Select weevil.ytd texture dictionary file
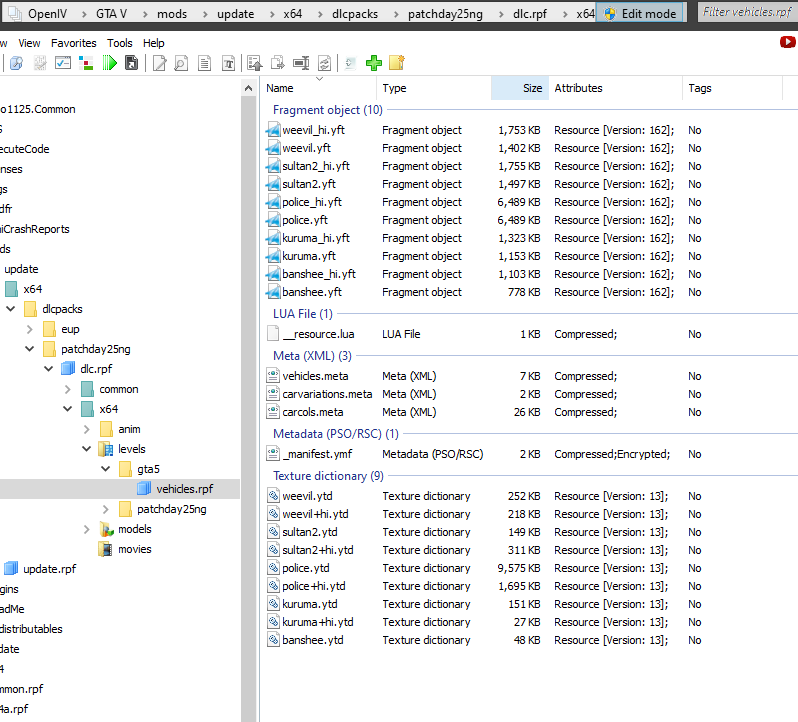Viewport: 798px width, 722px height. pos(308,496)
